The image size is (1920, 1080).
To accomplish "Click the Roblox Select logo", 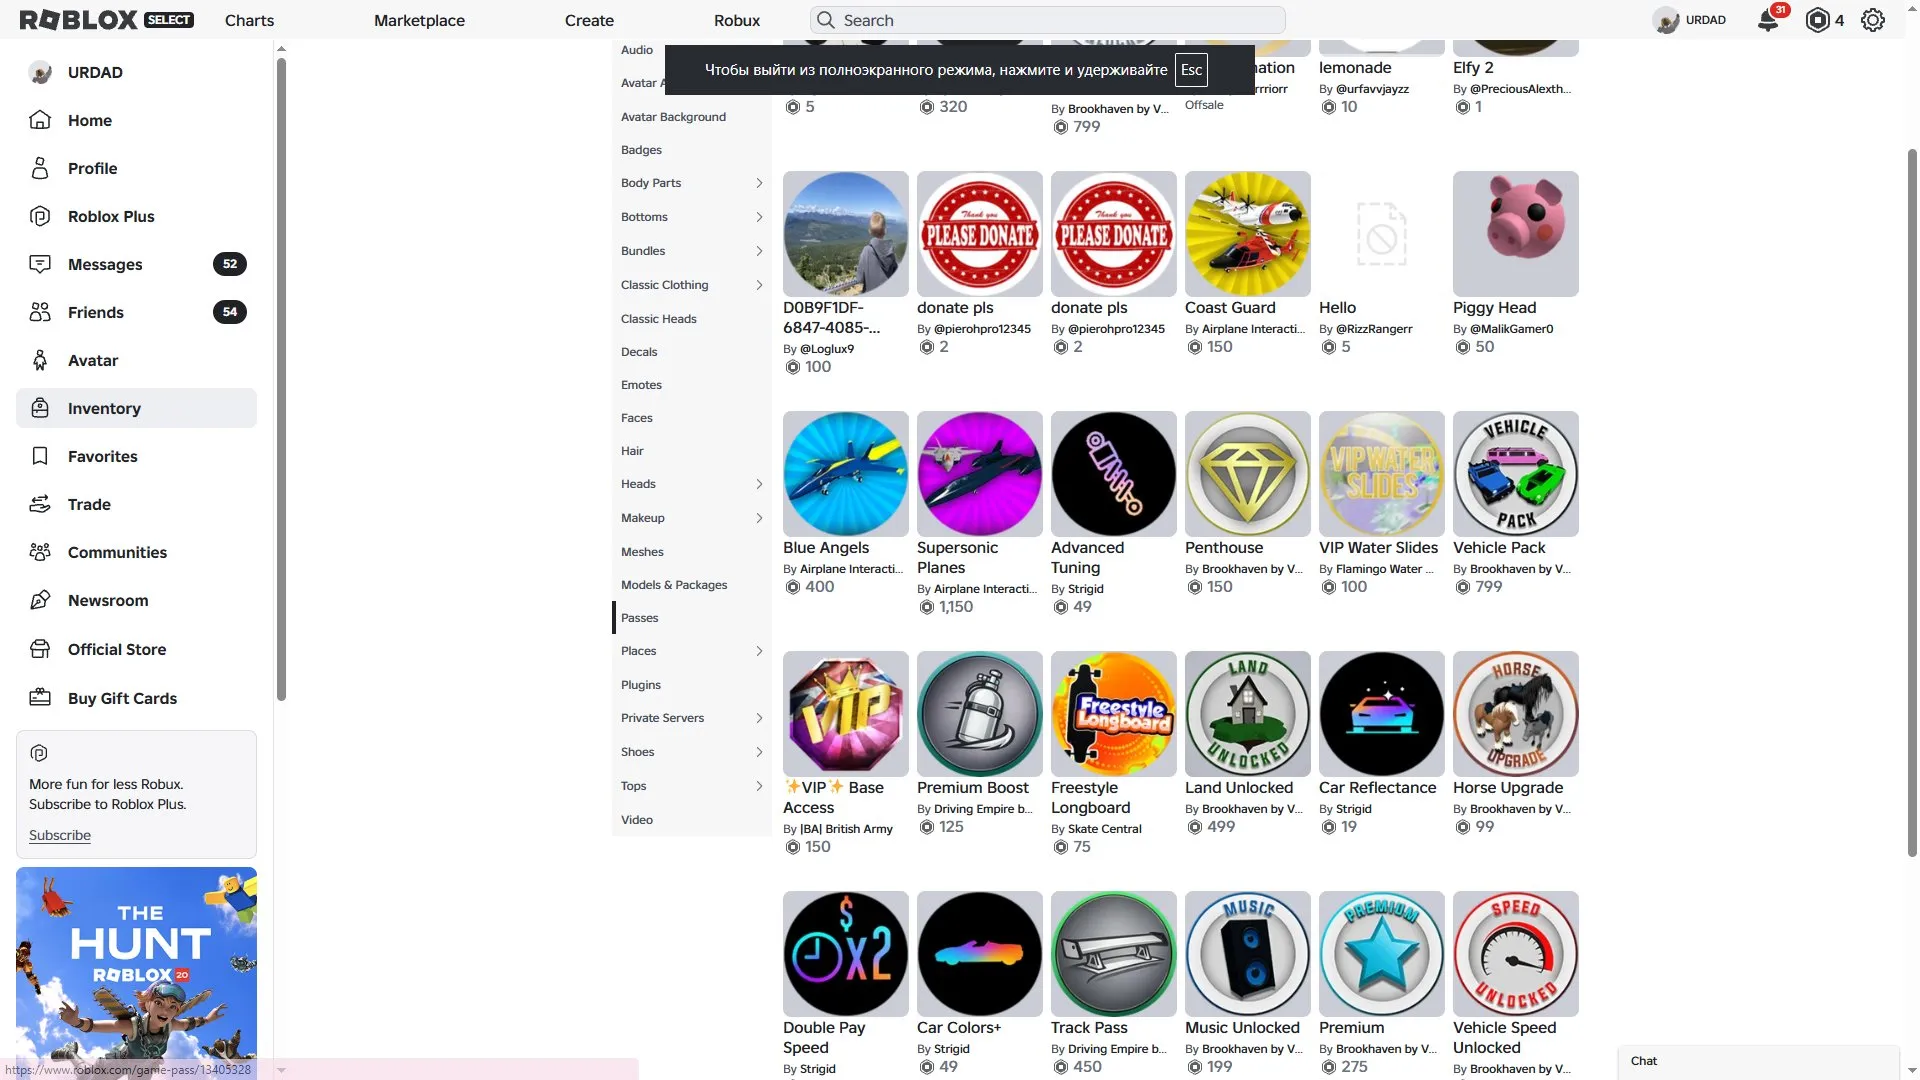I will (x=106, y=20).
